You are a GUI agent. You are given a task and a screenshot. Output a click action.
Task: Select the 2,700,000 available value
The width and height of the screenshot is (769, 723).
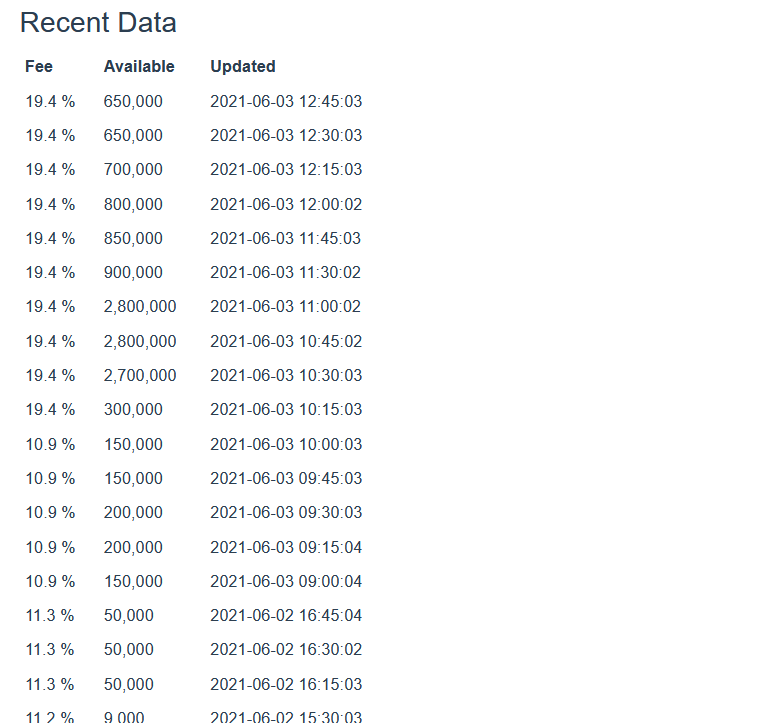[140, 375]
